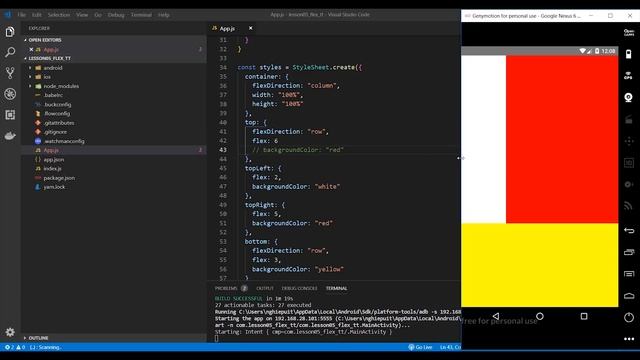Open the Help menu
The height and width of the screenshot is (360, 640).
coord(164,15)
